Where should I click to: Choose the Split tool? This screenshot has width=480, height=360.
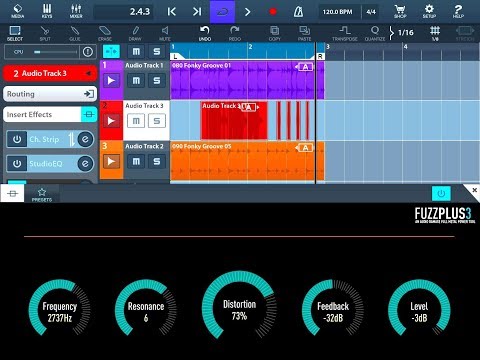(x=45, y=33)
